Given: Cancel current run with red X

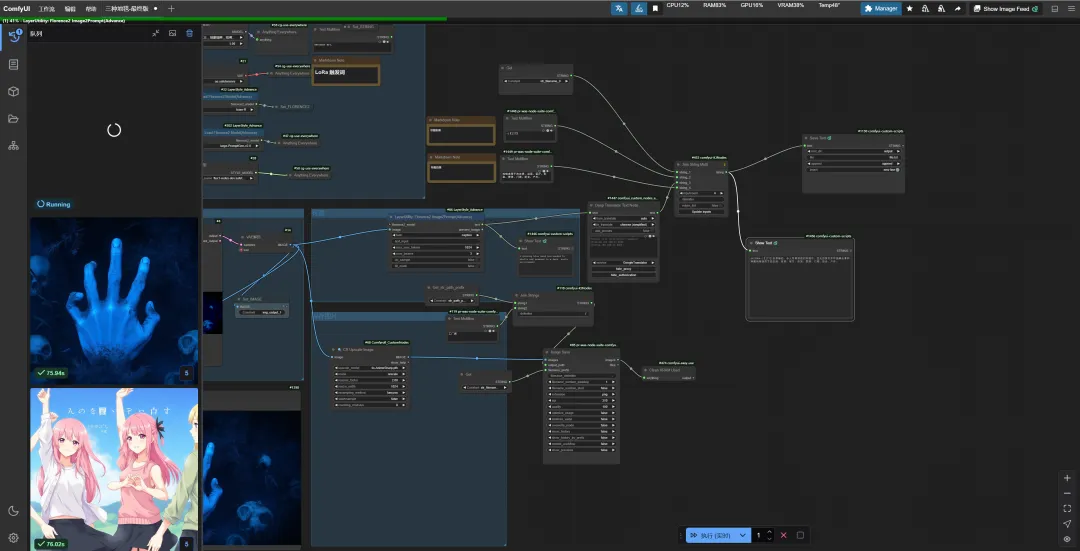Looking at the screenshot, I should 784,535.
